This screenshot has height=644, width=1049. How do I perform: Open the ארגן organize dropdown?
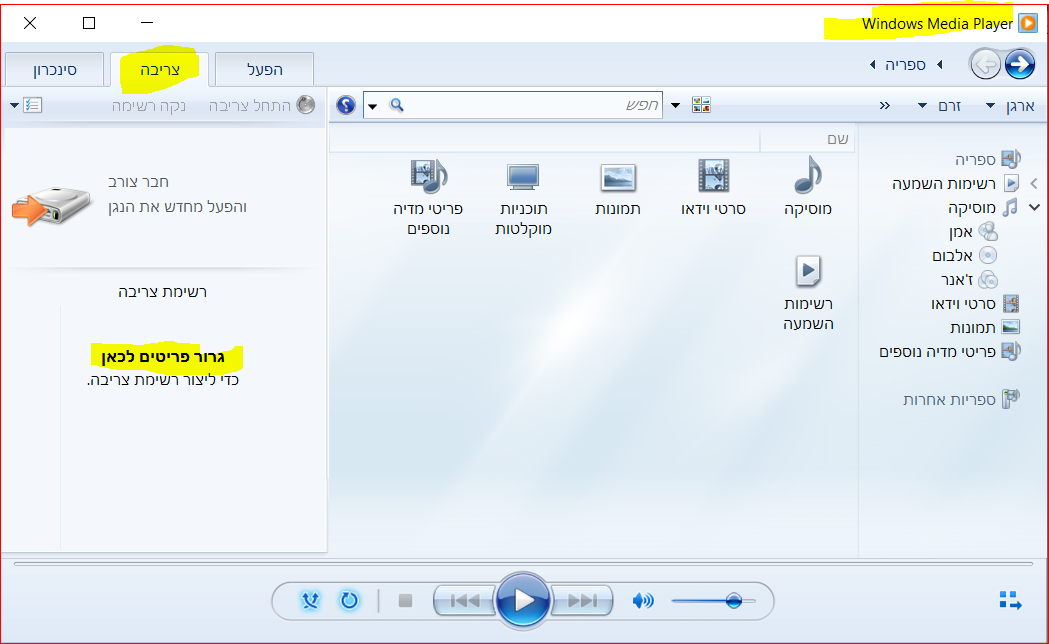pos(1011,106)
